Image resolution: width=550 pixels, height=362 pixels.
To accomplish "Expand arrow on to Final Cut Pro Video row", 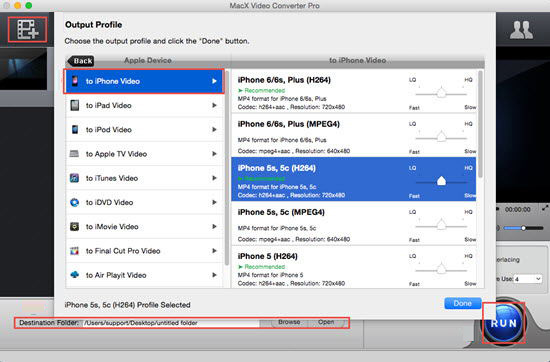I will pyautogui.click(x=214, y=251).
